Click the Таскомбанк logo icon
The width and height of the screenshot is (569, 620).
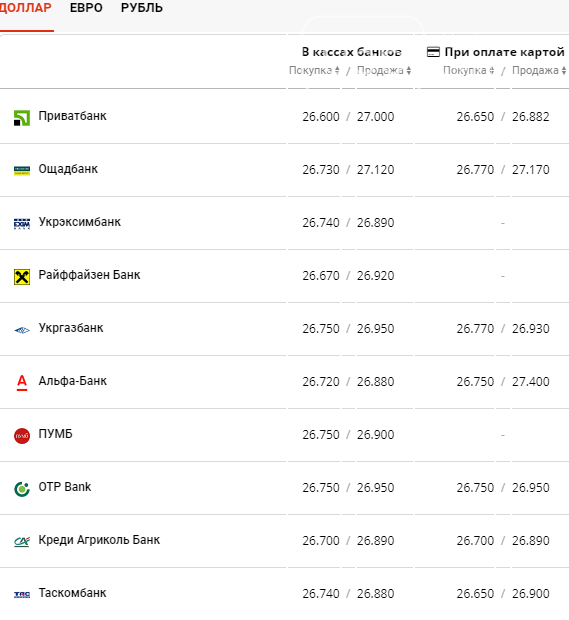pos(22,594)
